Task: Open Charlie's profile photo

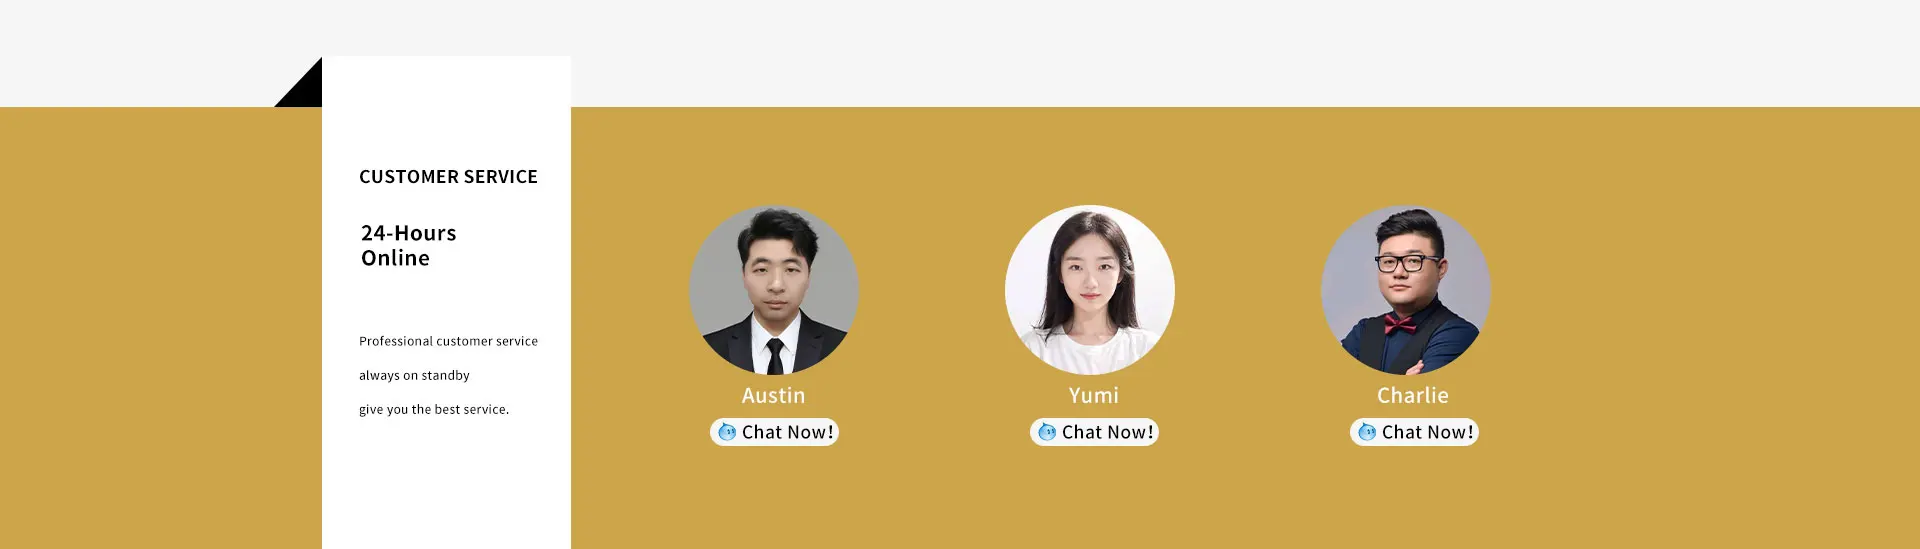Action: coord(1406,290)
